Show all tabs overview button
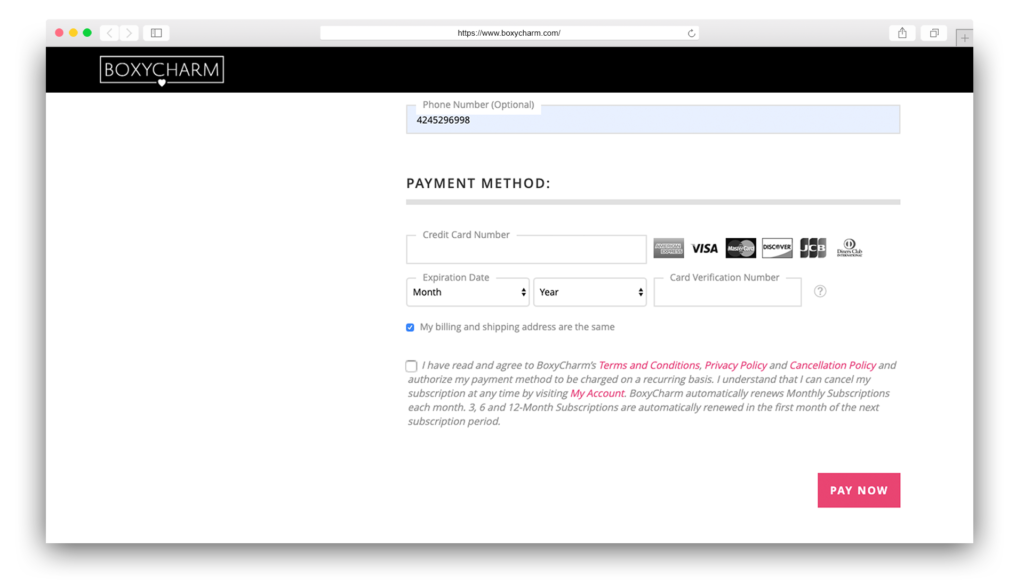This screenshot has width=1024, height=580. [x=935, y=33]
